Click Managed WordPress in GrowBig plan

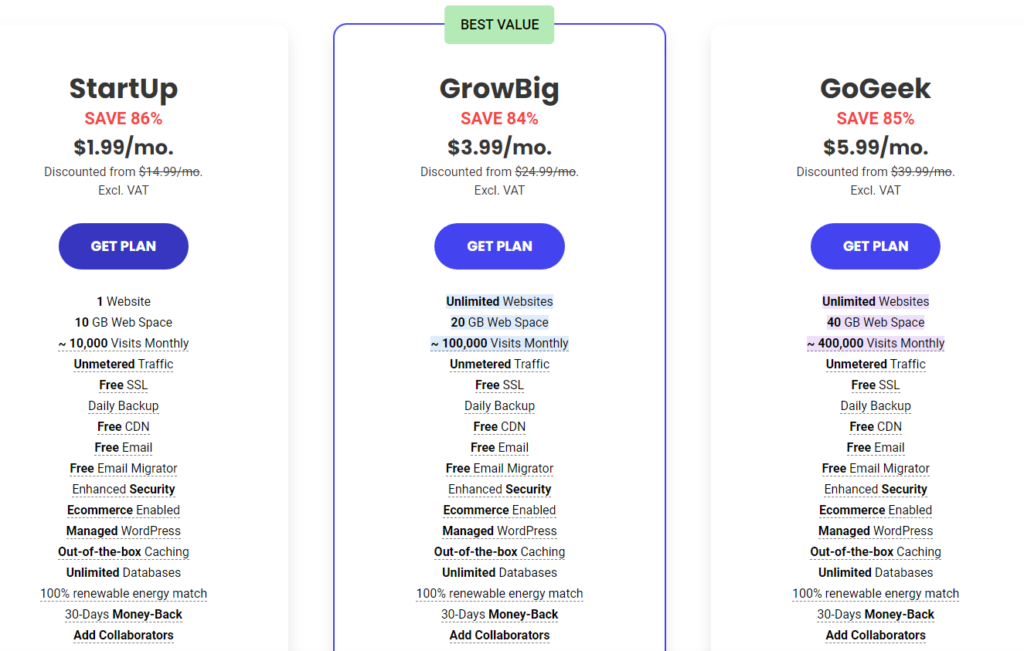[500, 532]
